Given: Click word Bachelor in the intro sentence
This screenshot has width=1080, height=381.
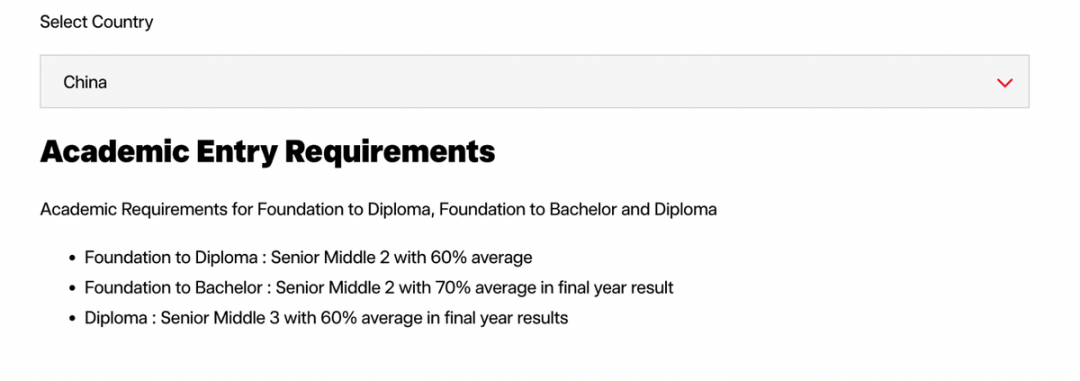Looking at the screenshot, I should click(x=583, y=209).
